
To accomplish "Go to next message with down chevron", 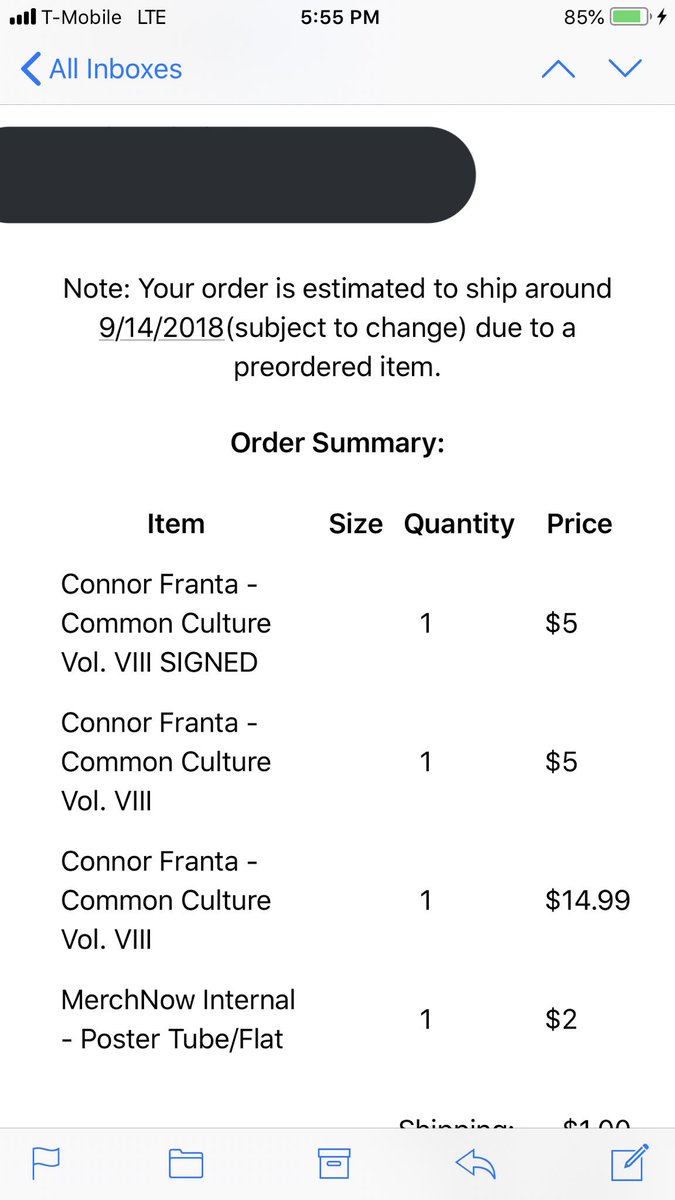I will 624,69.
